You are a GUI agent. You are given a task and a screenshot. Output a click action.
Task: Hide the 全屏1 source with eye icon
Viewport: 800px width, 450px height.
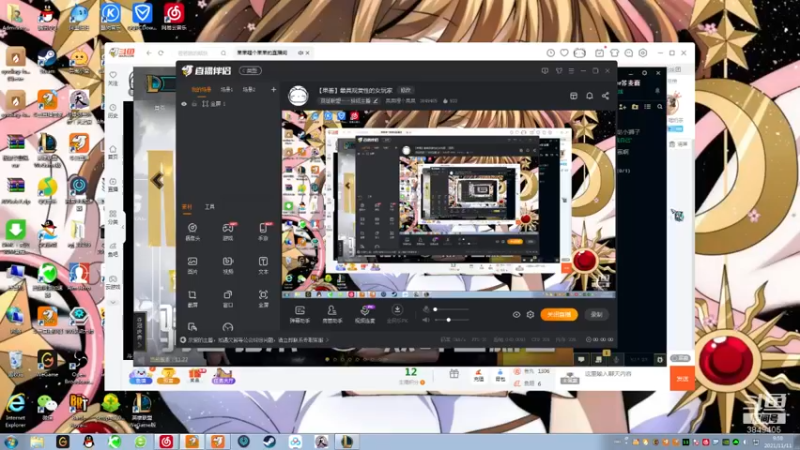pyautogui.click(x=184, y=104)
